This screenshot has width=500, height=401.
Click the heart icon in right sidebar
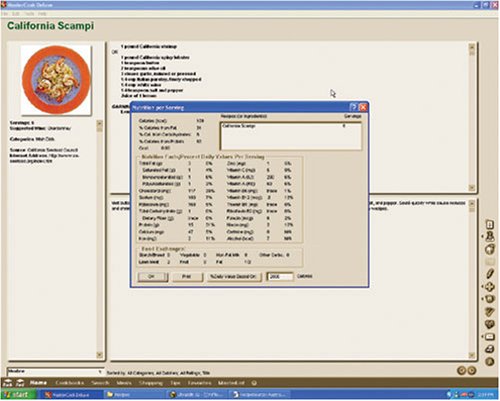coord(490,324)
